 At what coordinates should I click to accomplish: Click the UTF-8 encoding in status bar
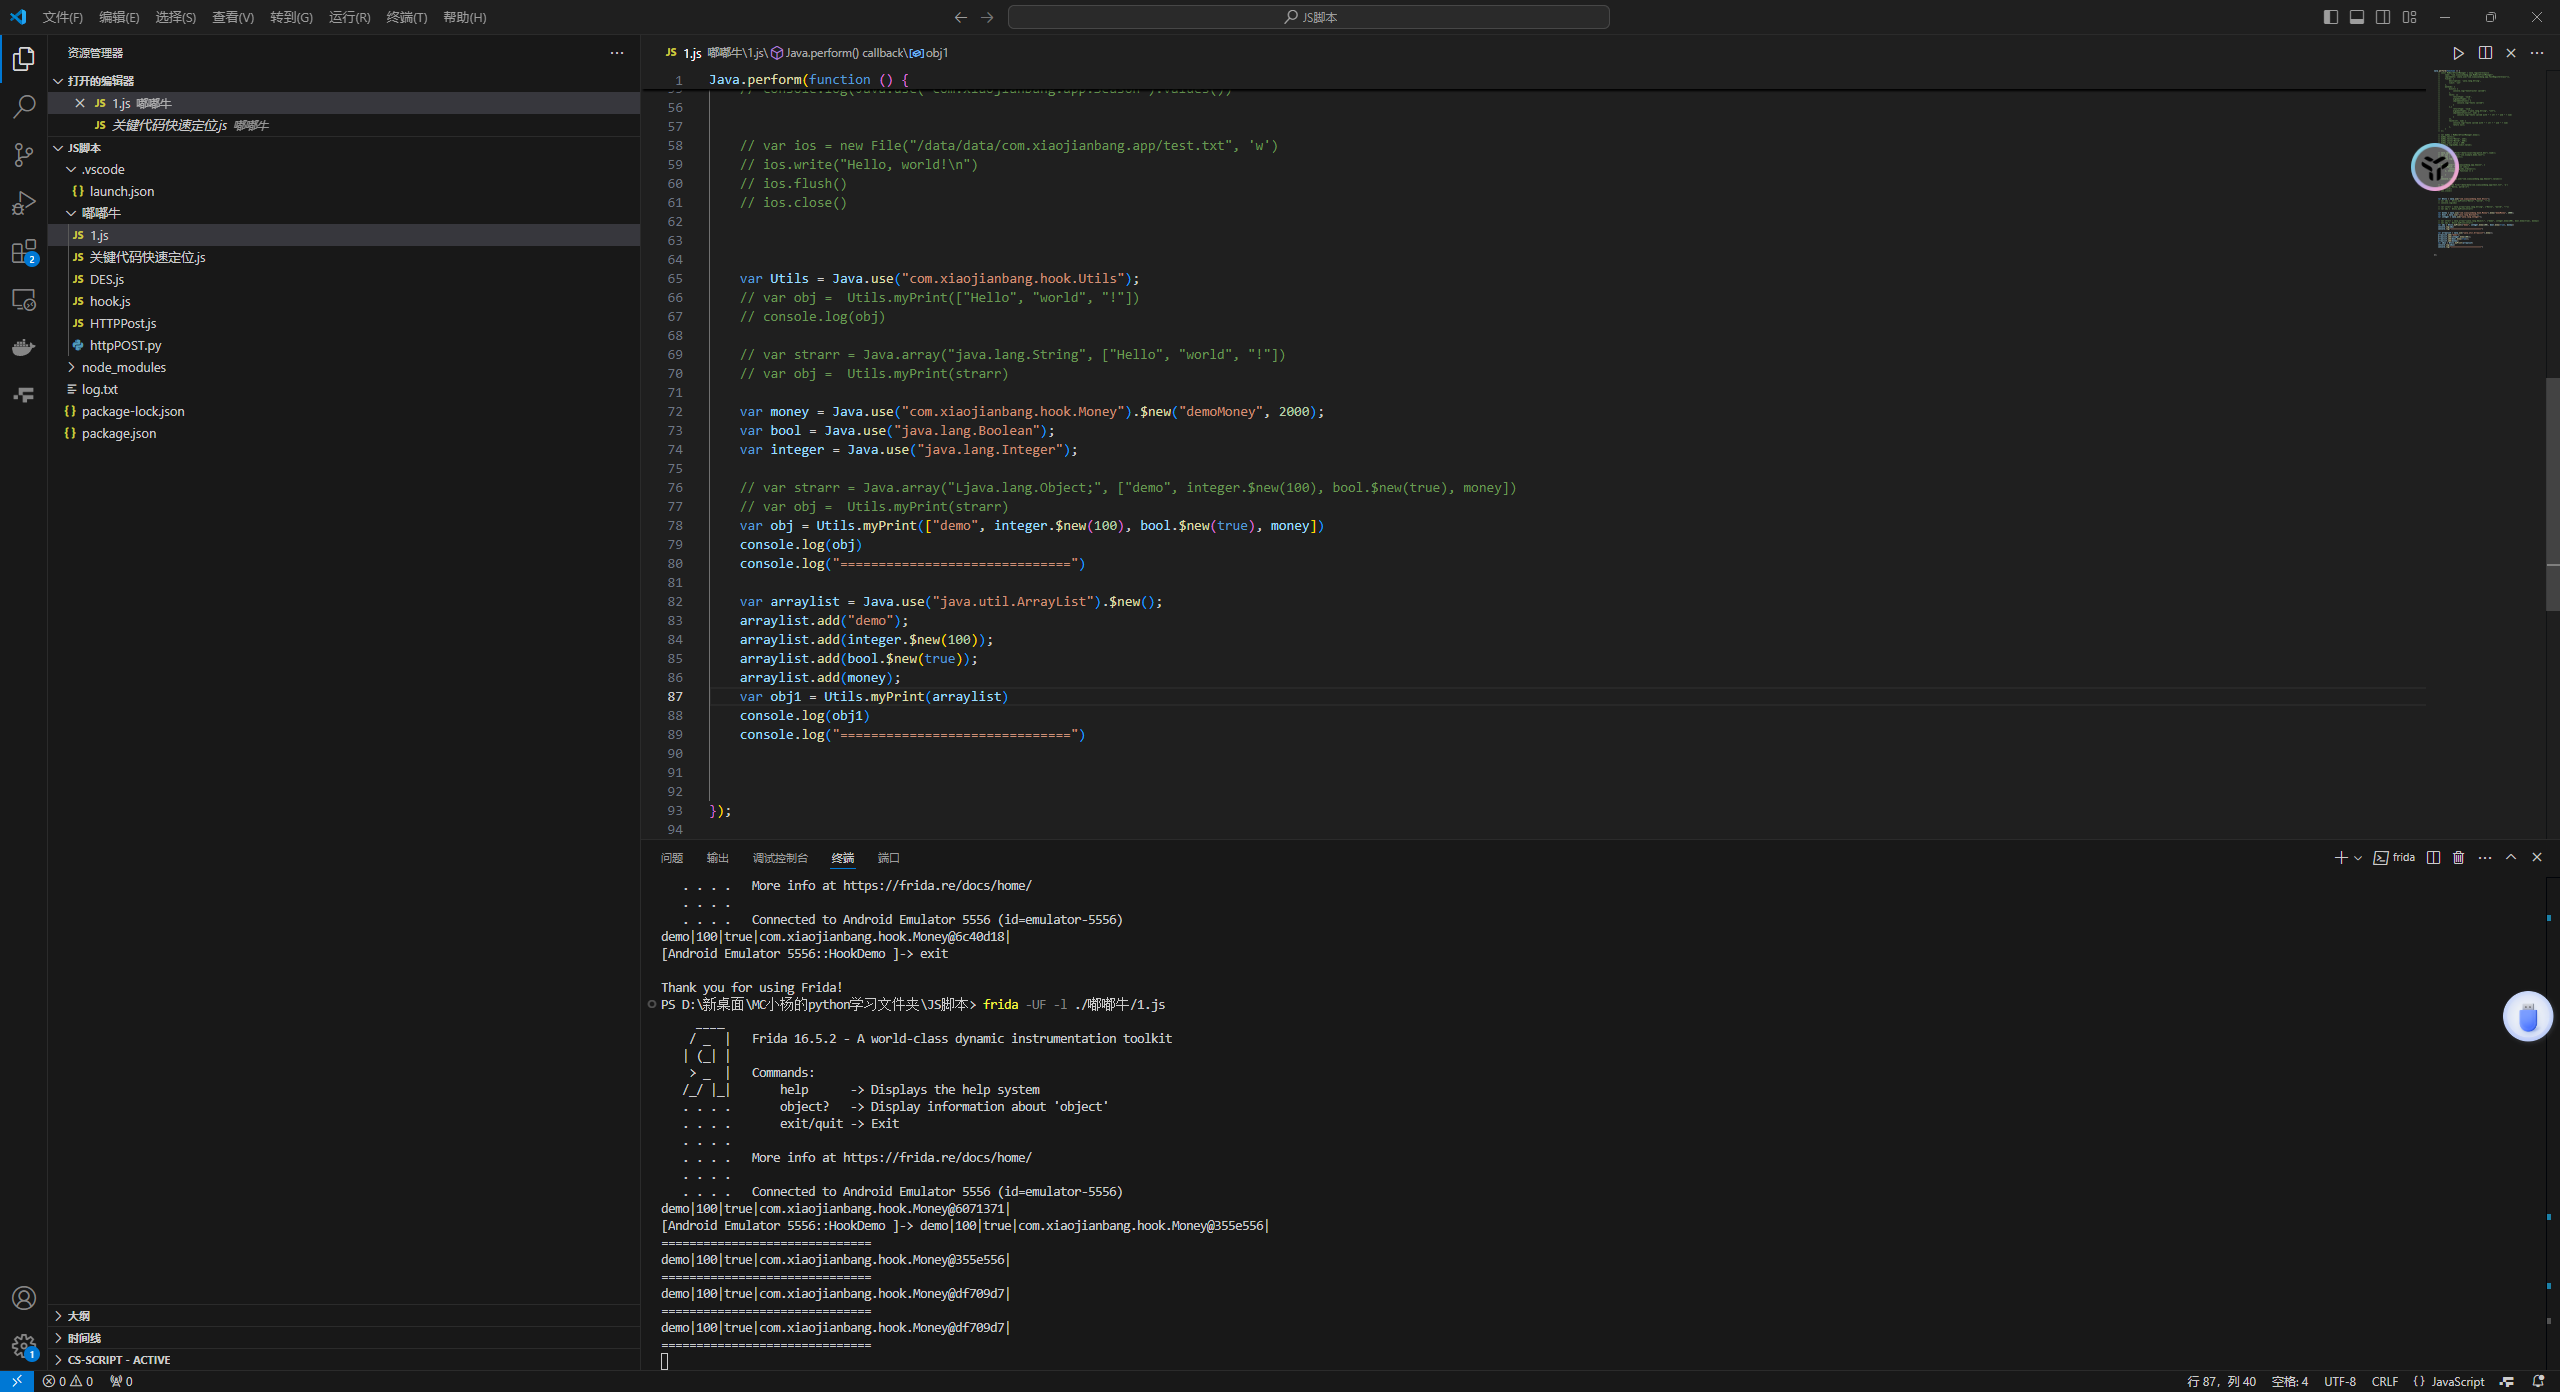point(2339,1381)
